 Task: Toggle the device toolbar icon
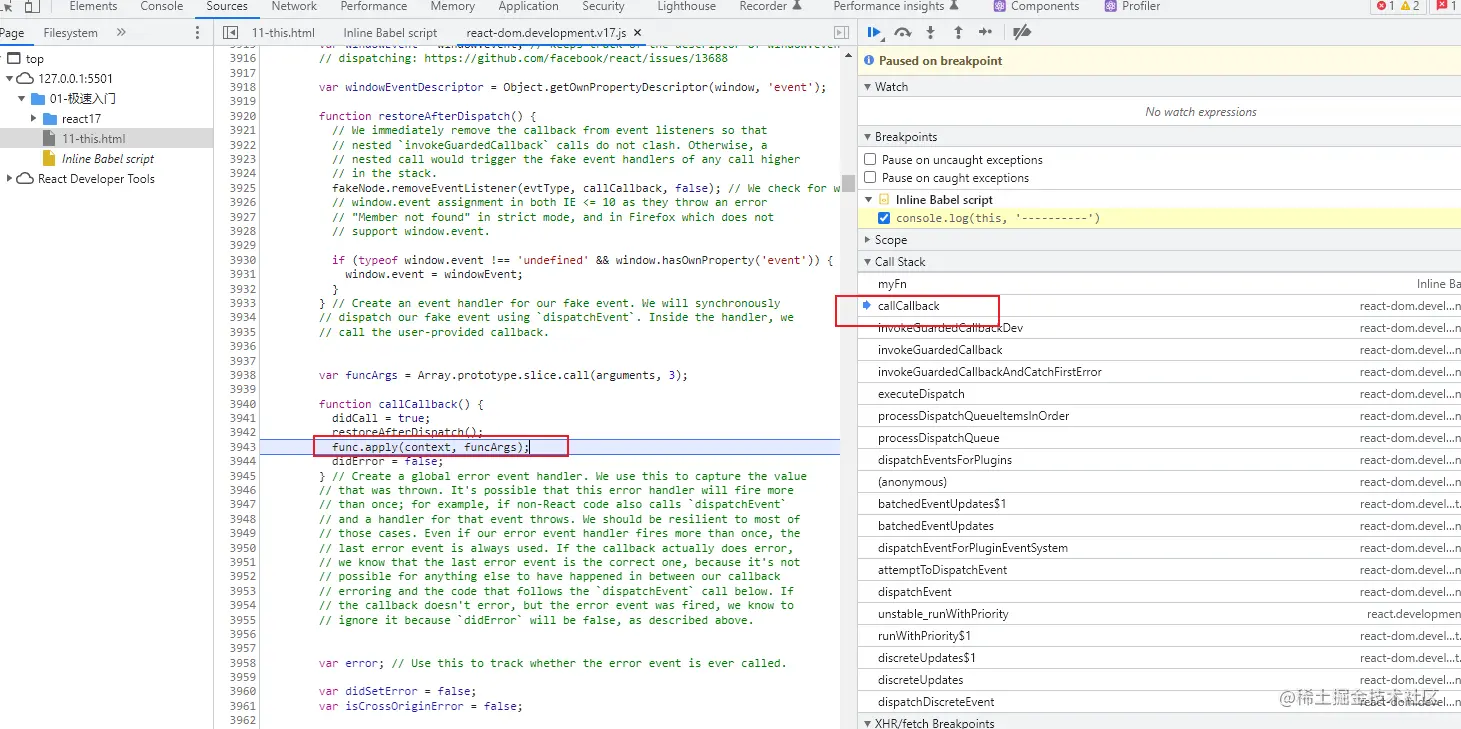pyautogui.click(x=31, y=6)
